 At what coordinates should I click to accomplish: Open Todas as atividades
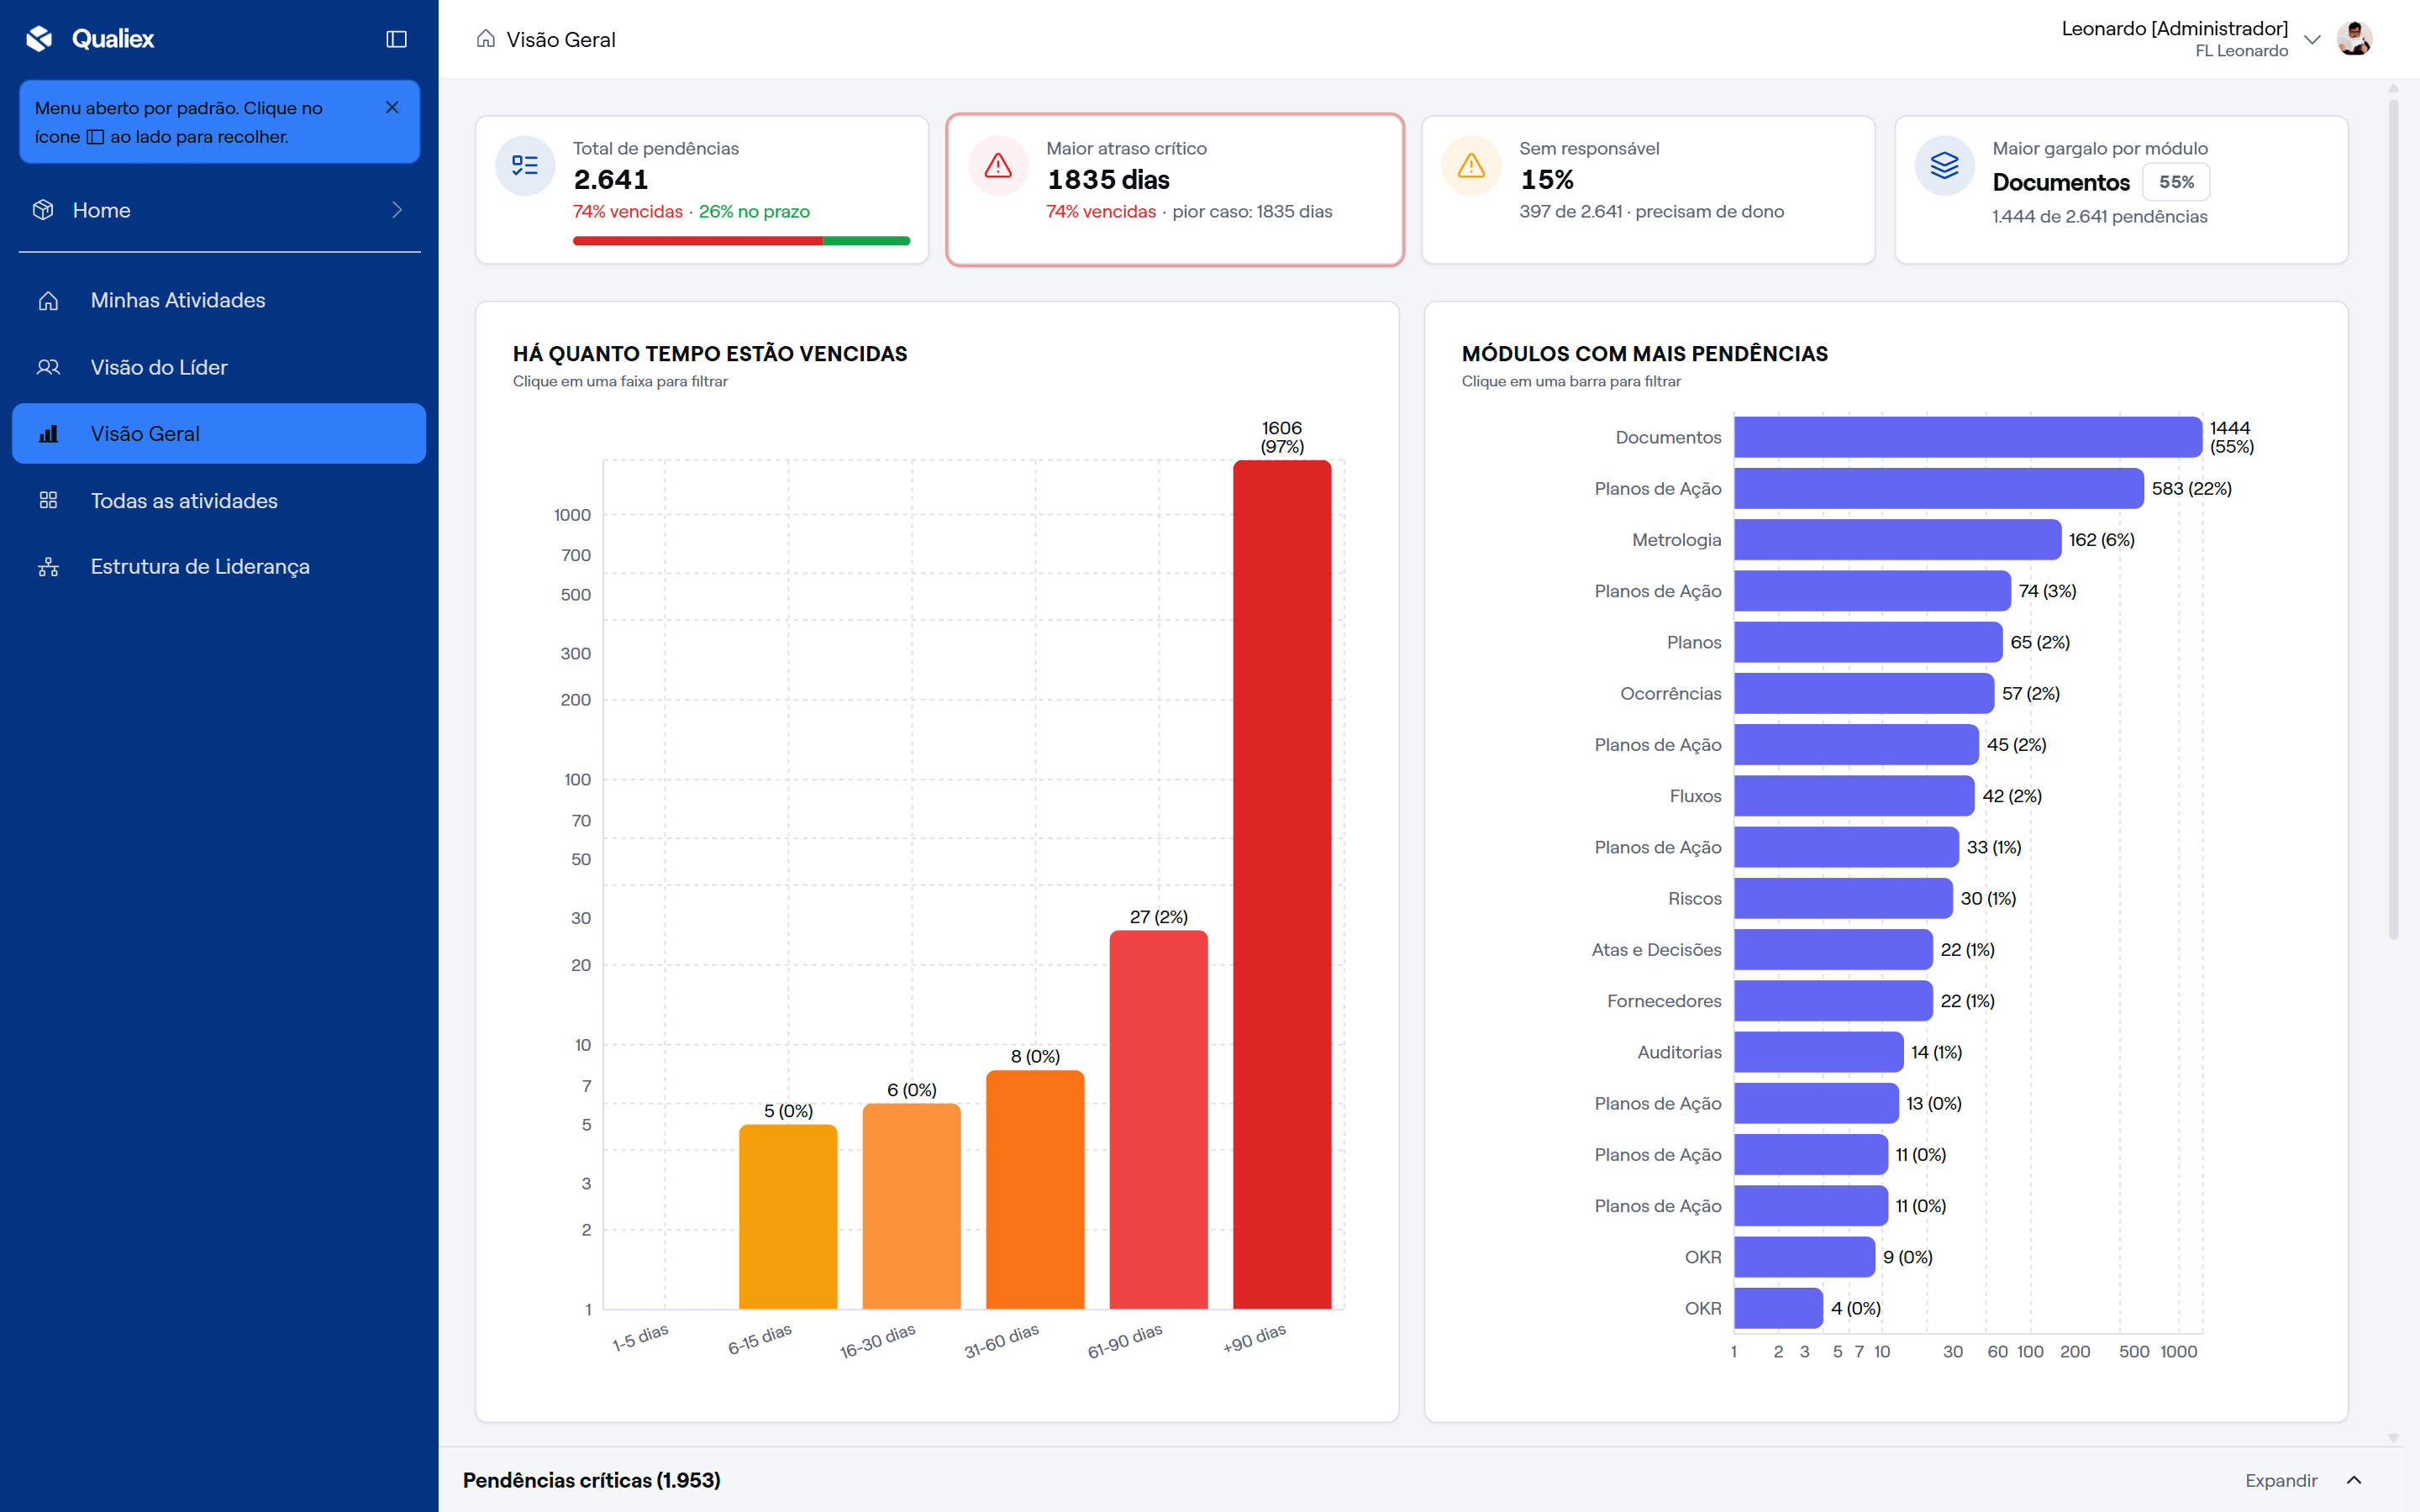coord(219,500)
